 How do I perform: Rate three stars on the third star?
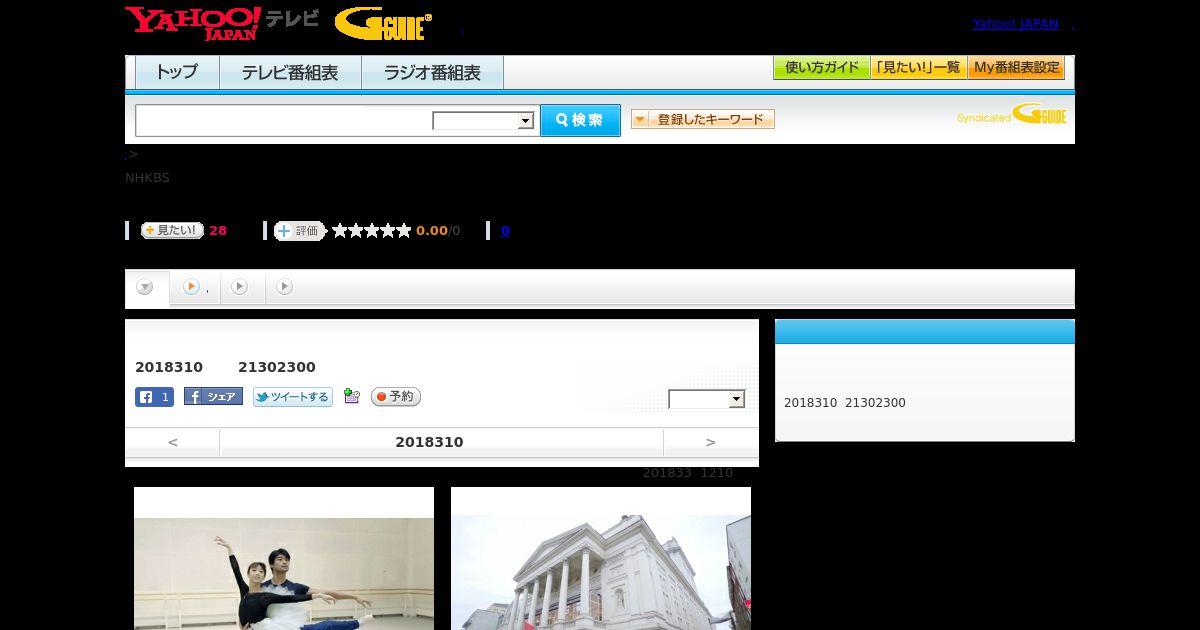372,231
